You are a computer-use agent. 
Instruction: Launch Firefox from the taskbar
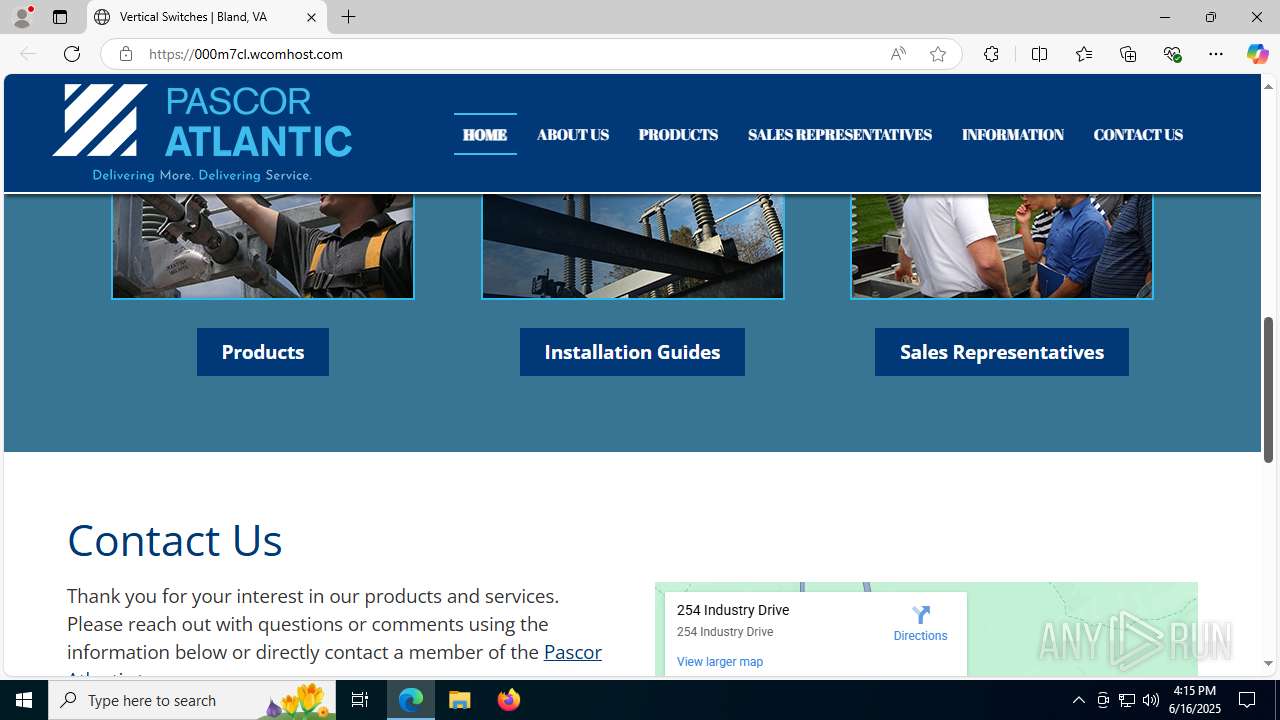click(x=509, y=700)
